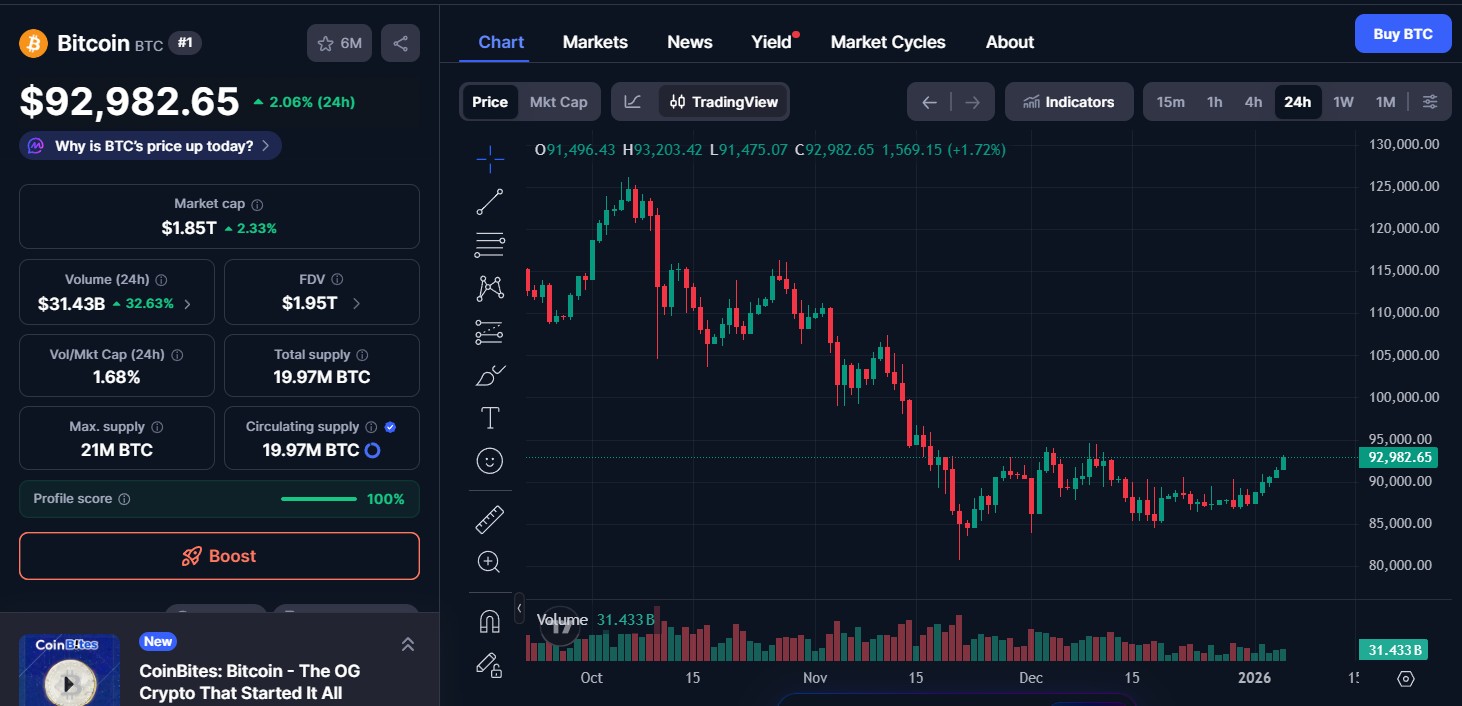Select the crosshair cursor tool
Viewport: 1462px width, 706px height.
tap(489, 158)
